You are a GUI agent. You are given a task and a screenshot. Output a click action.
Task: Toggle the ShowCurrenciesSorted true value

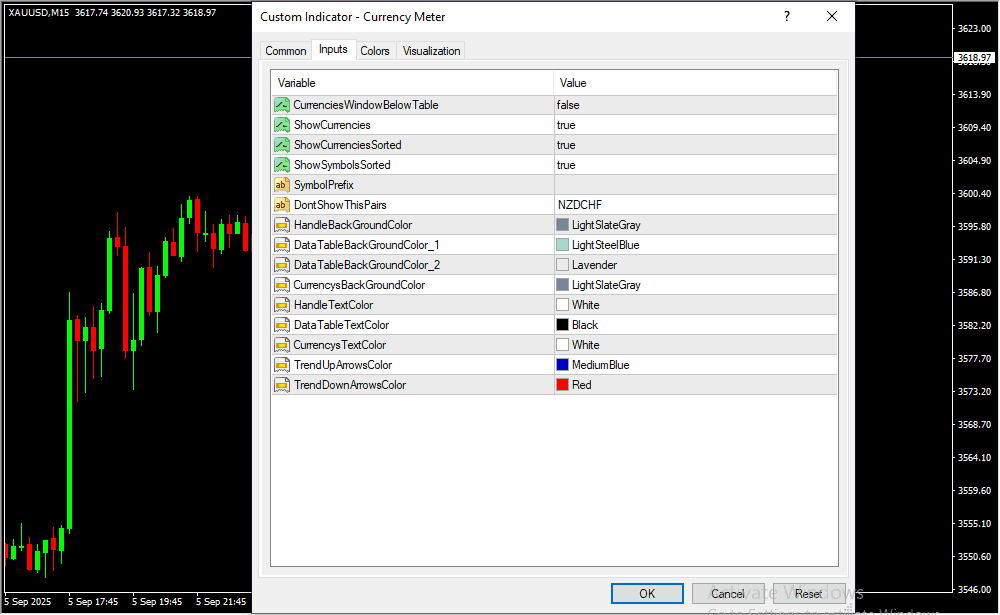[x=694, y=145]
